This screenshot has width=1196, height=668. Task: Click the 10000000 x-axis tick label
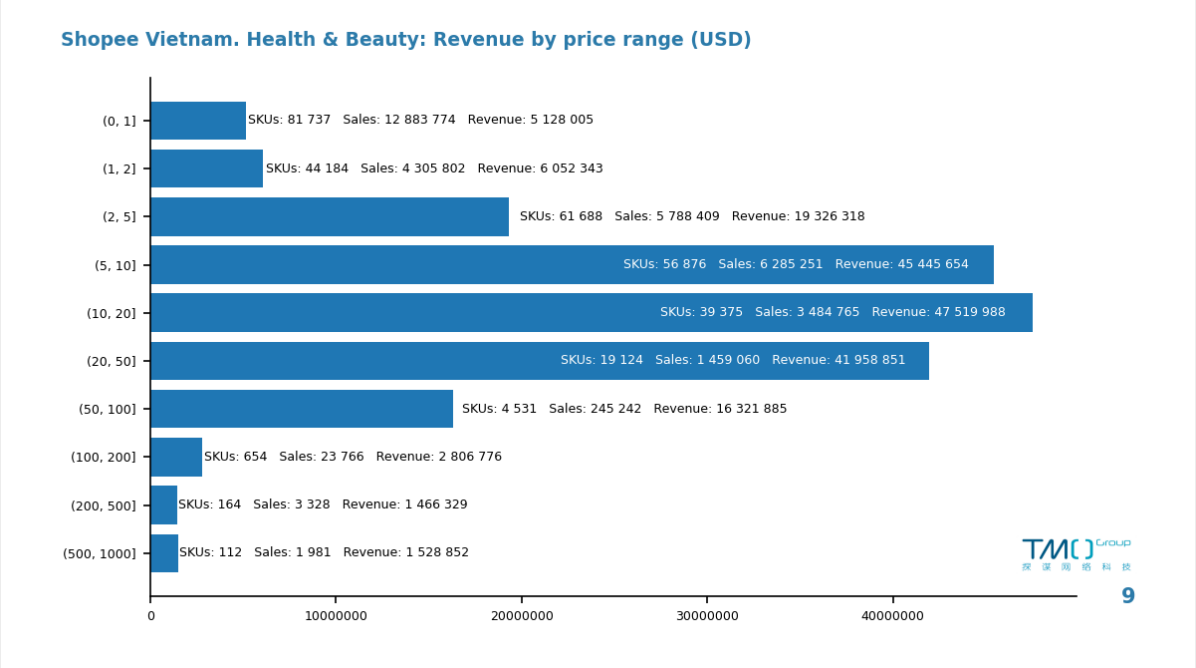336,615
